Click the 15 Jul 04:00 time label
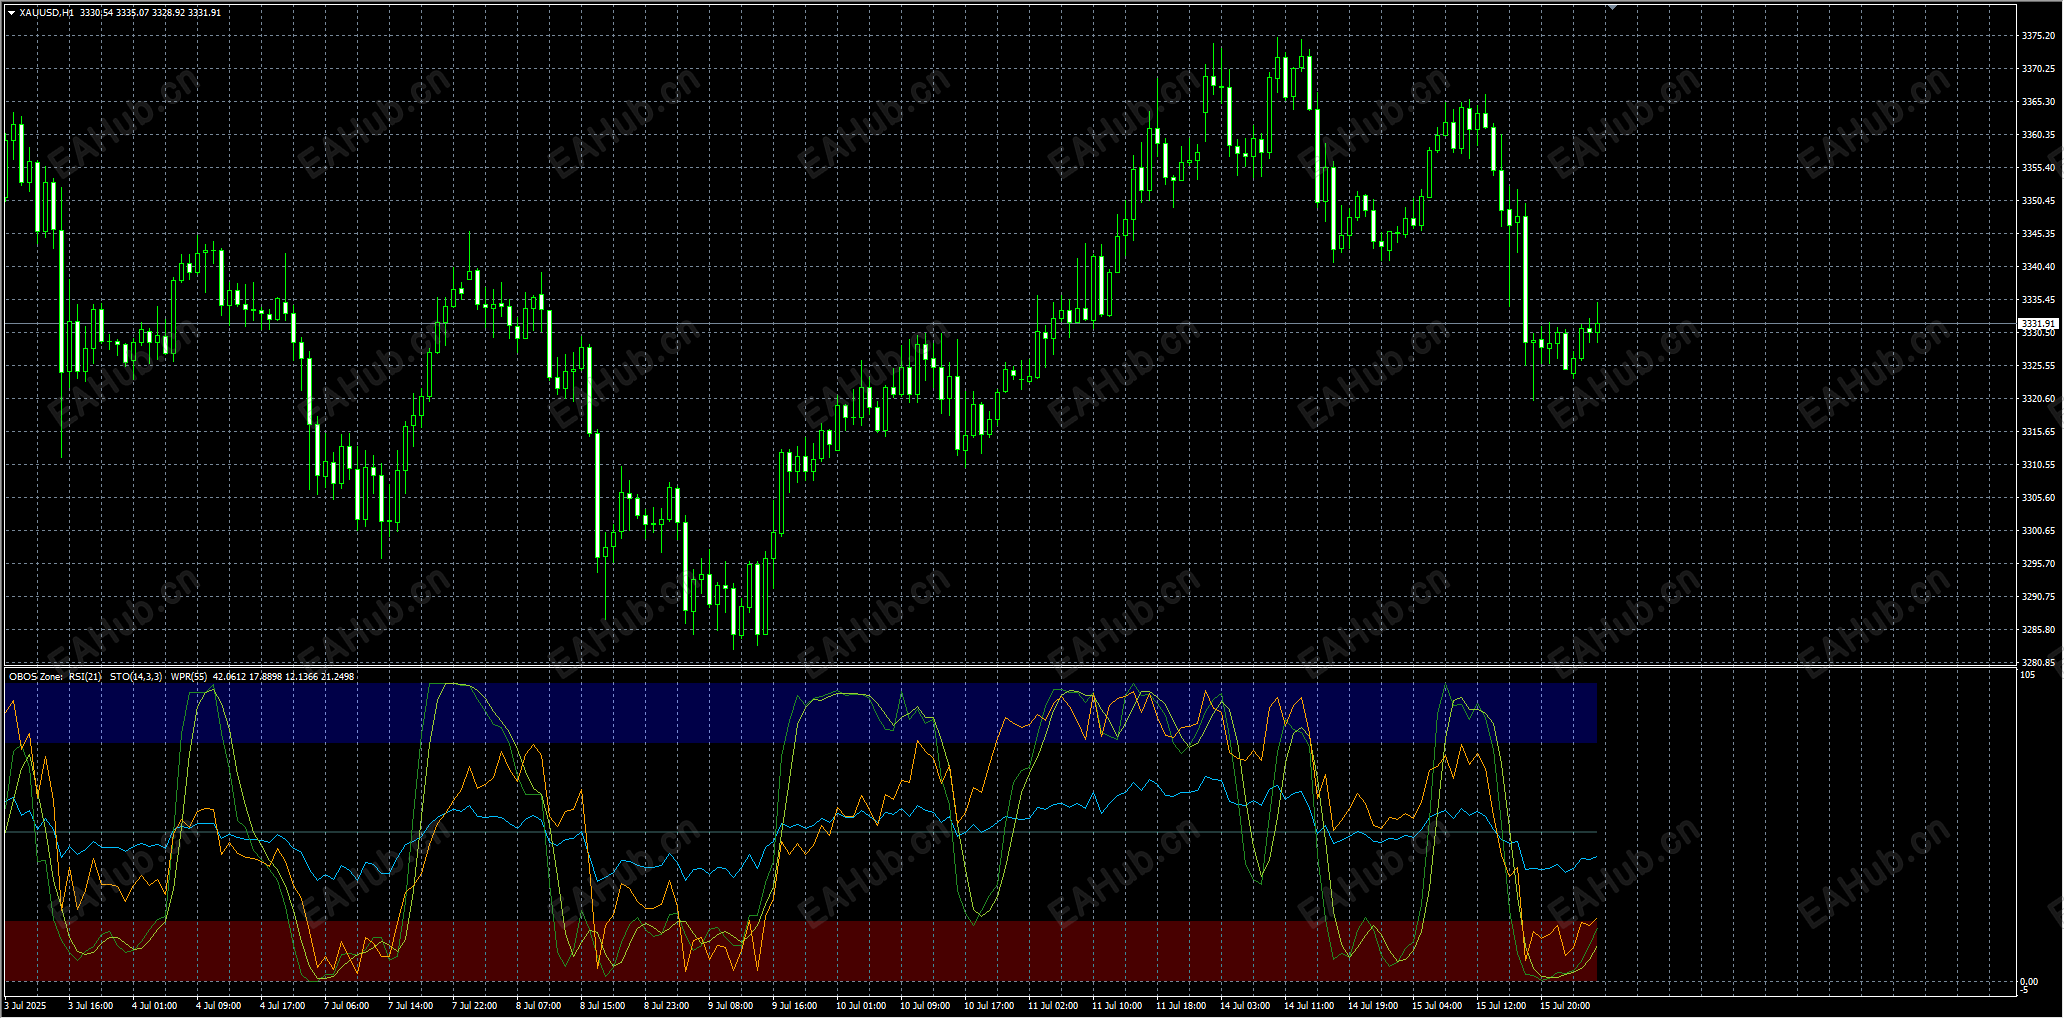Screen dimensions: 2064x1019 (1437, 1006)
